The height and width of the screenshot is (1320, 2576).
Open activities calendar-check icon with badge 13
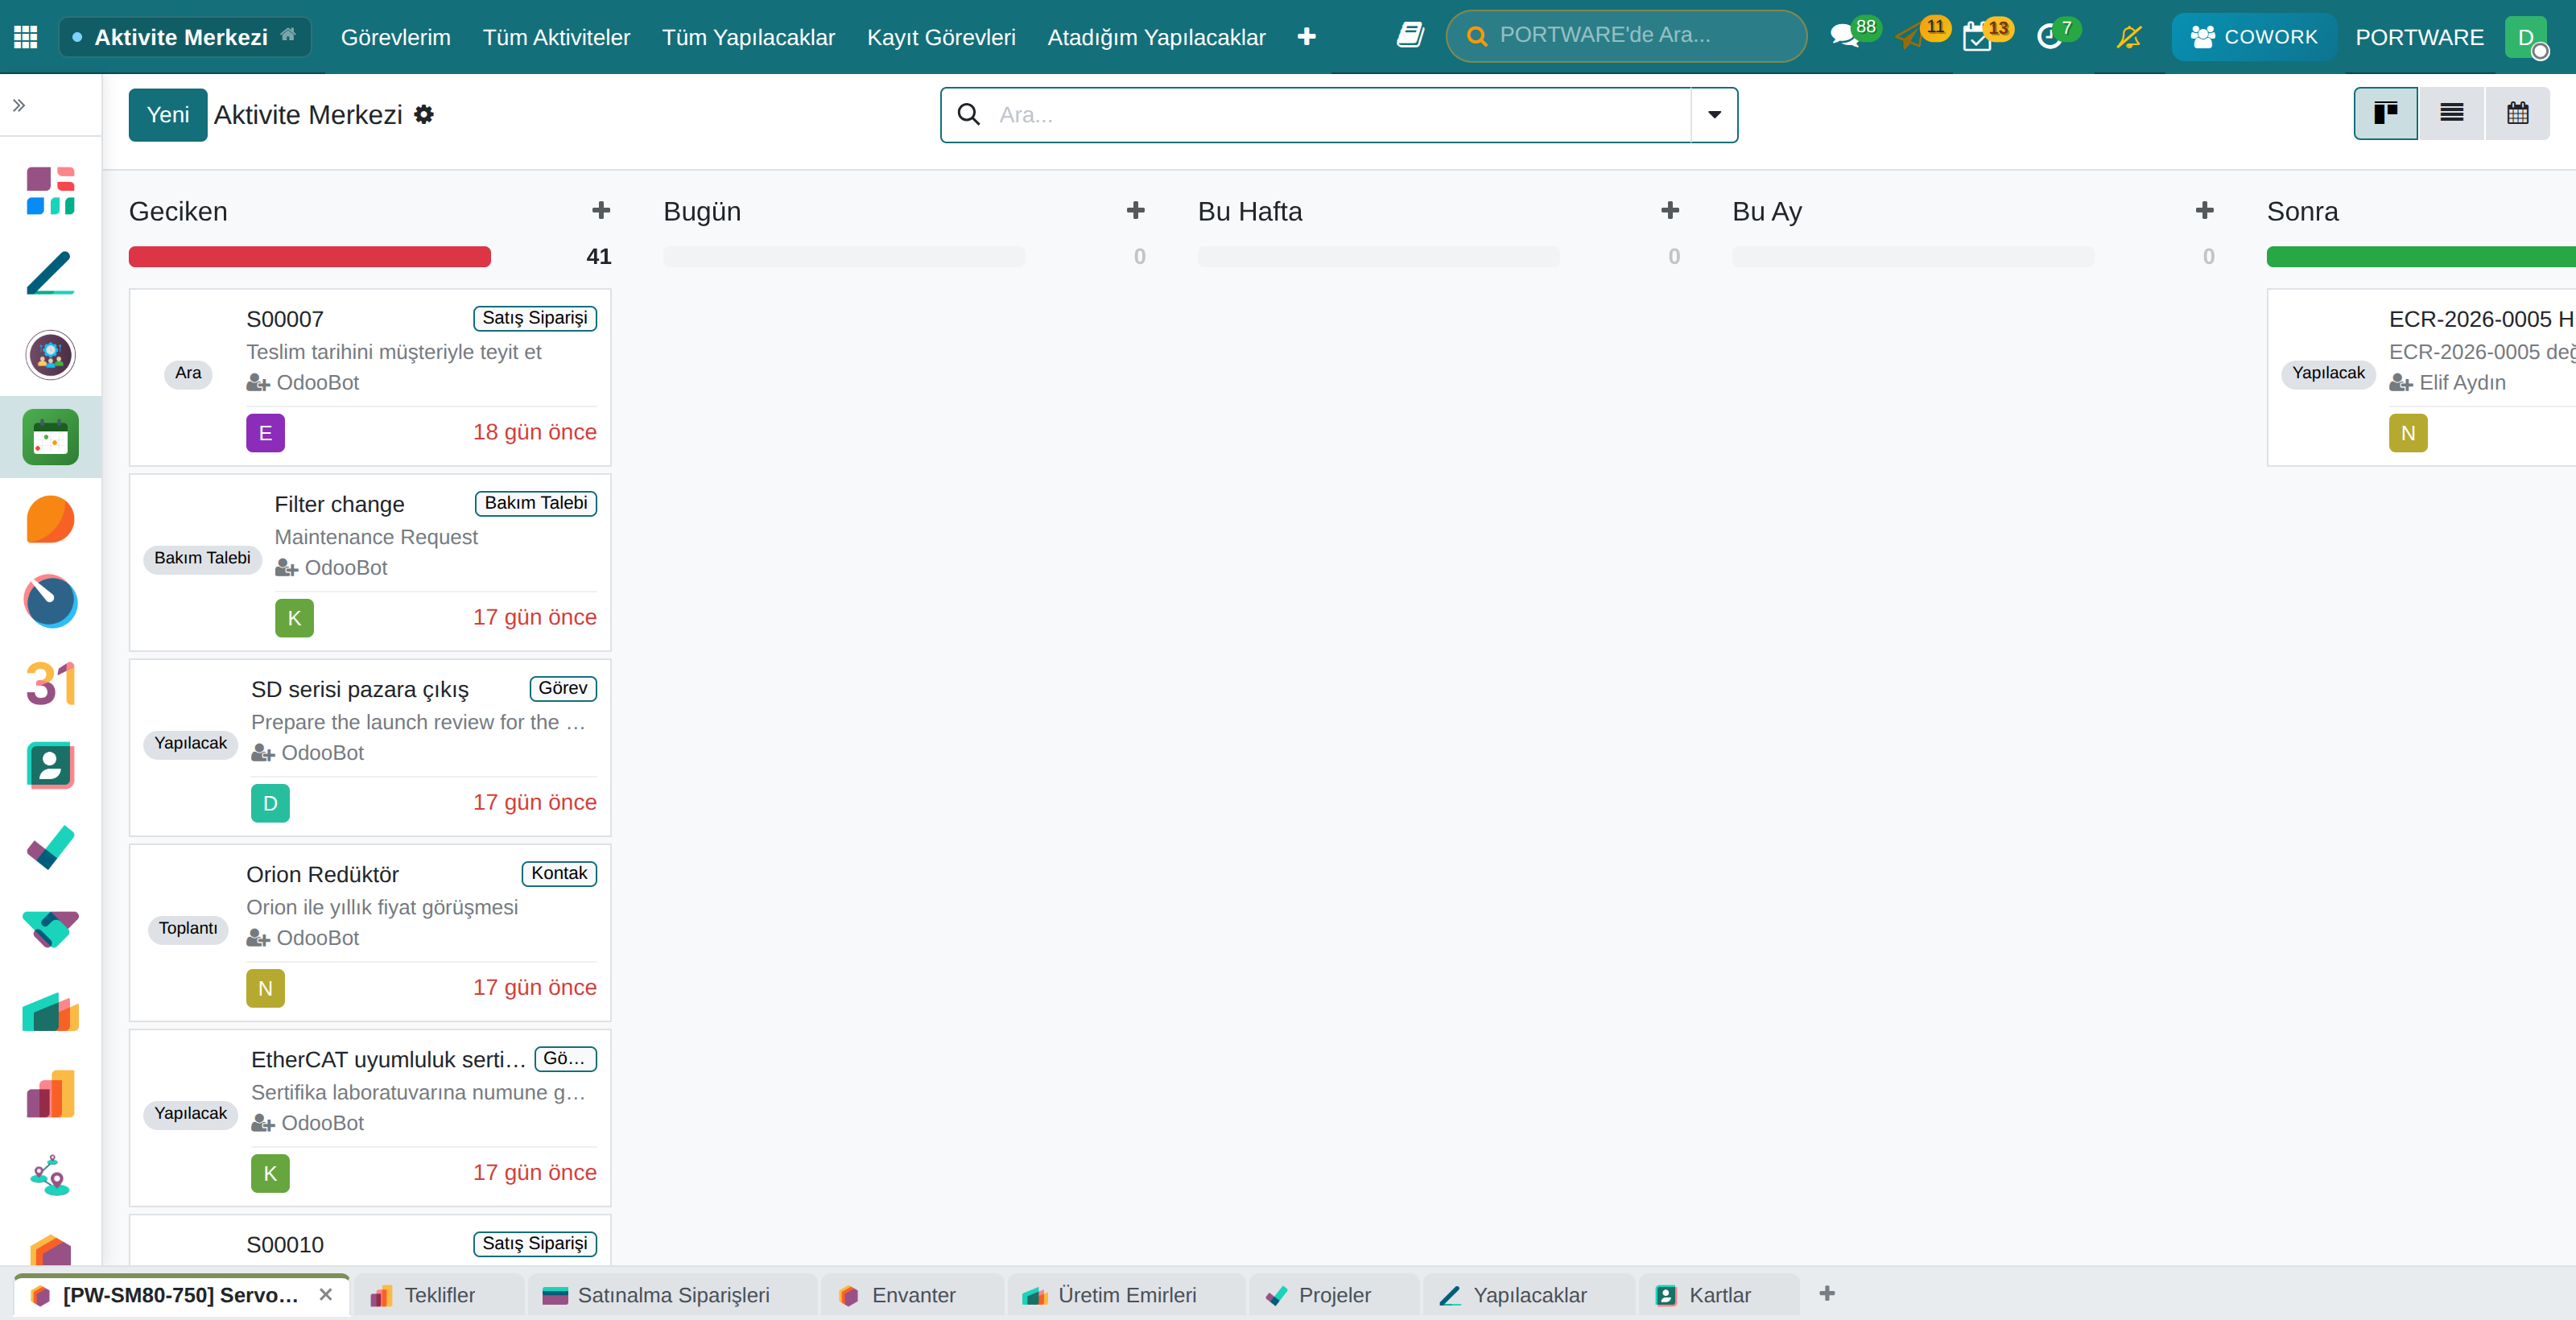[1977, 37]
